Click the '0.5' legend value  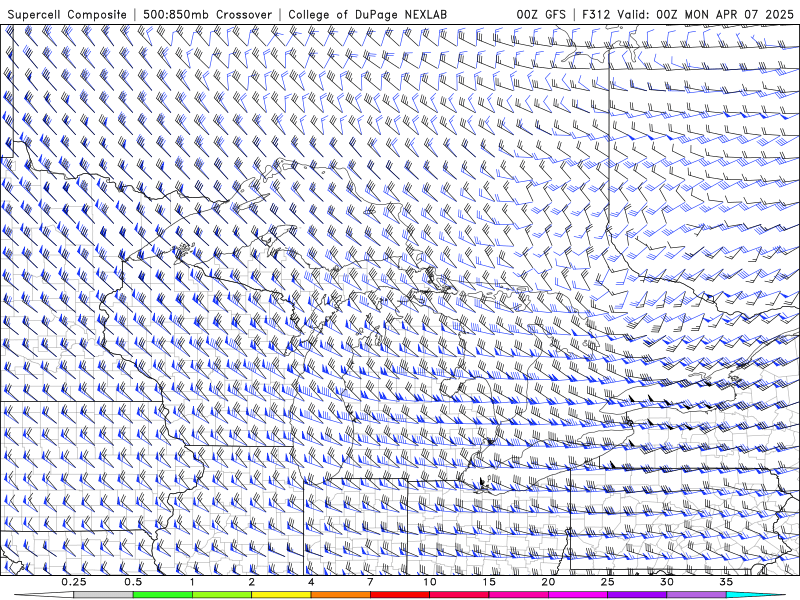133,582
